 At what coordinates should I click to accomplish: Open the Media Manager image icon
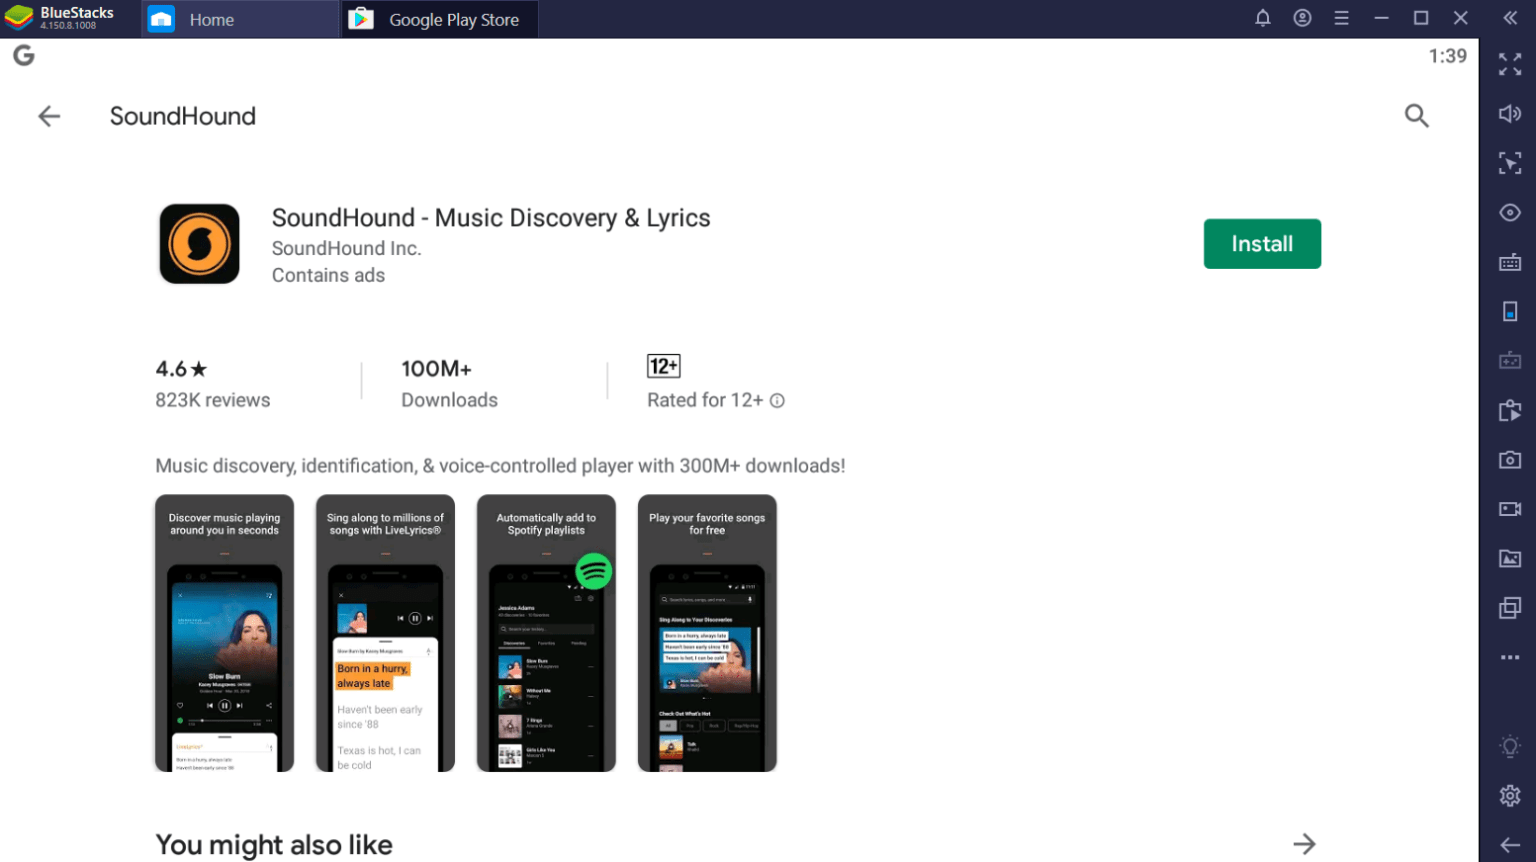click(1510, 557)
